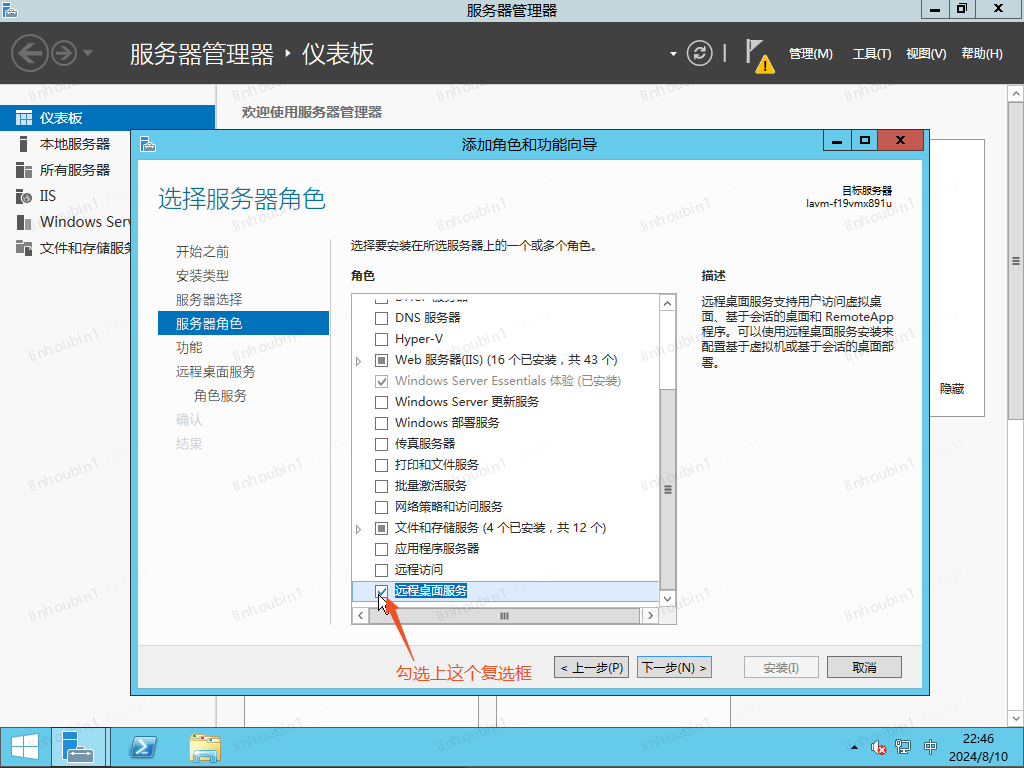Click the role list vertical scrollbar thumb
This screenshot has height=768, width=1024.
(x=667, y=489)
